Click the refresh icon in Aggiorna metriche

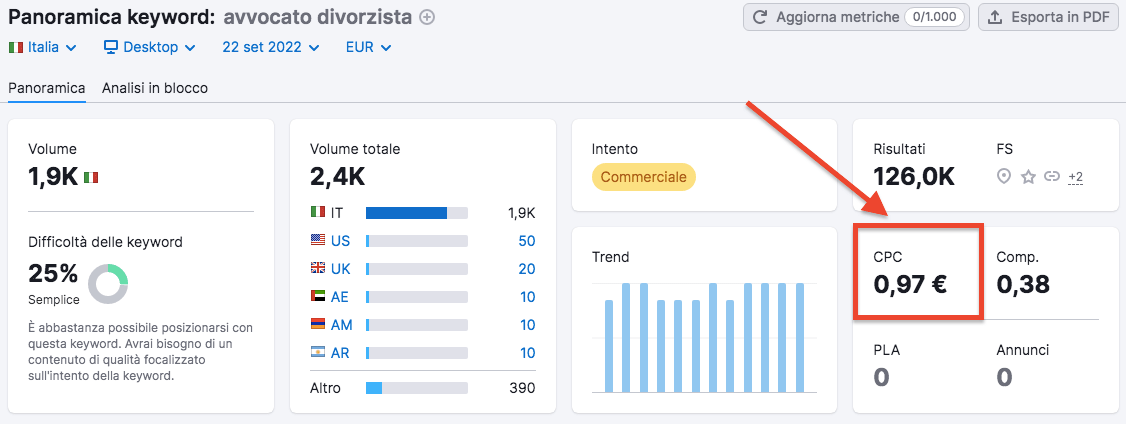click(760, 17)
